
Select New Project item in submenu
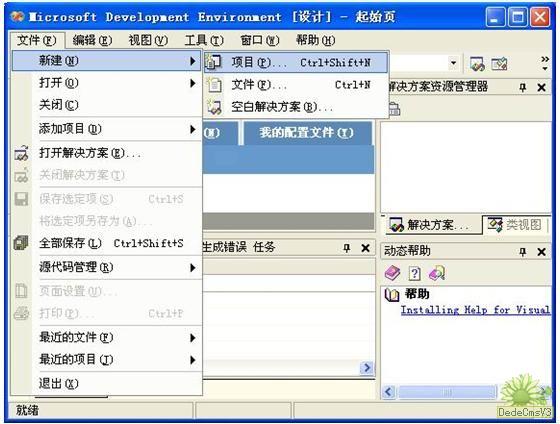click(x=296, y=63)
